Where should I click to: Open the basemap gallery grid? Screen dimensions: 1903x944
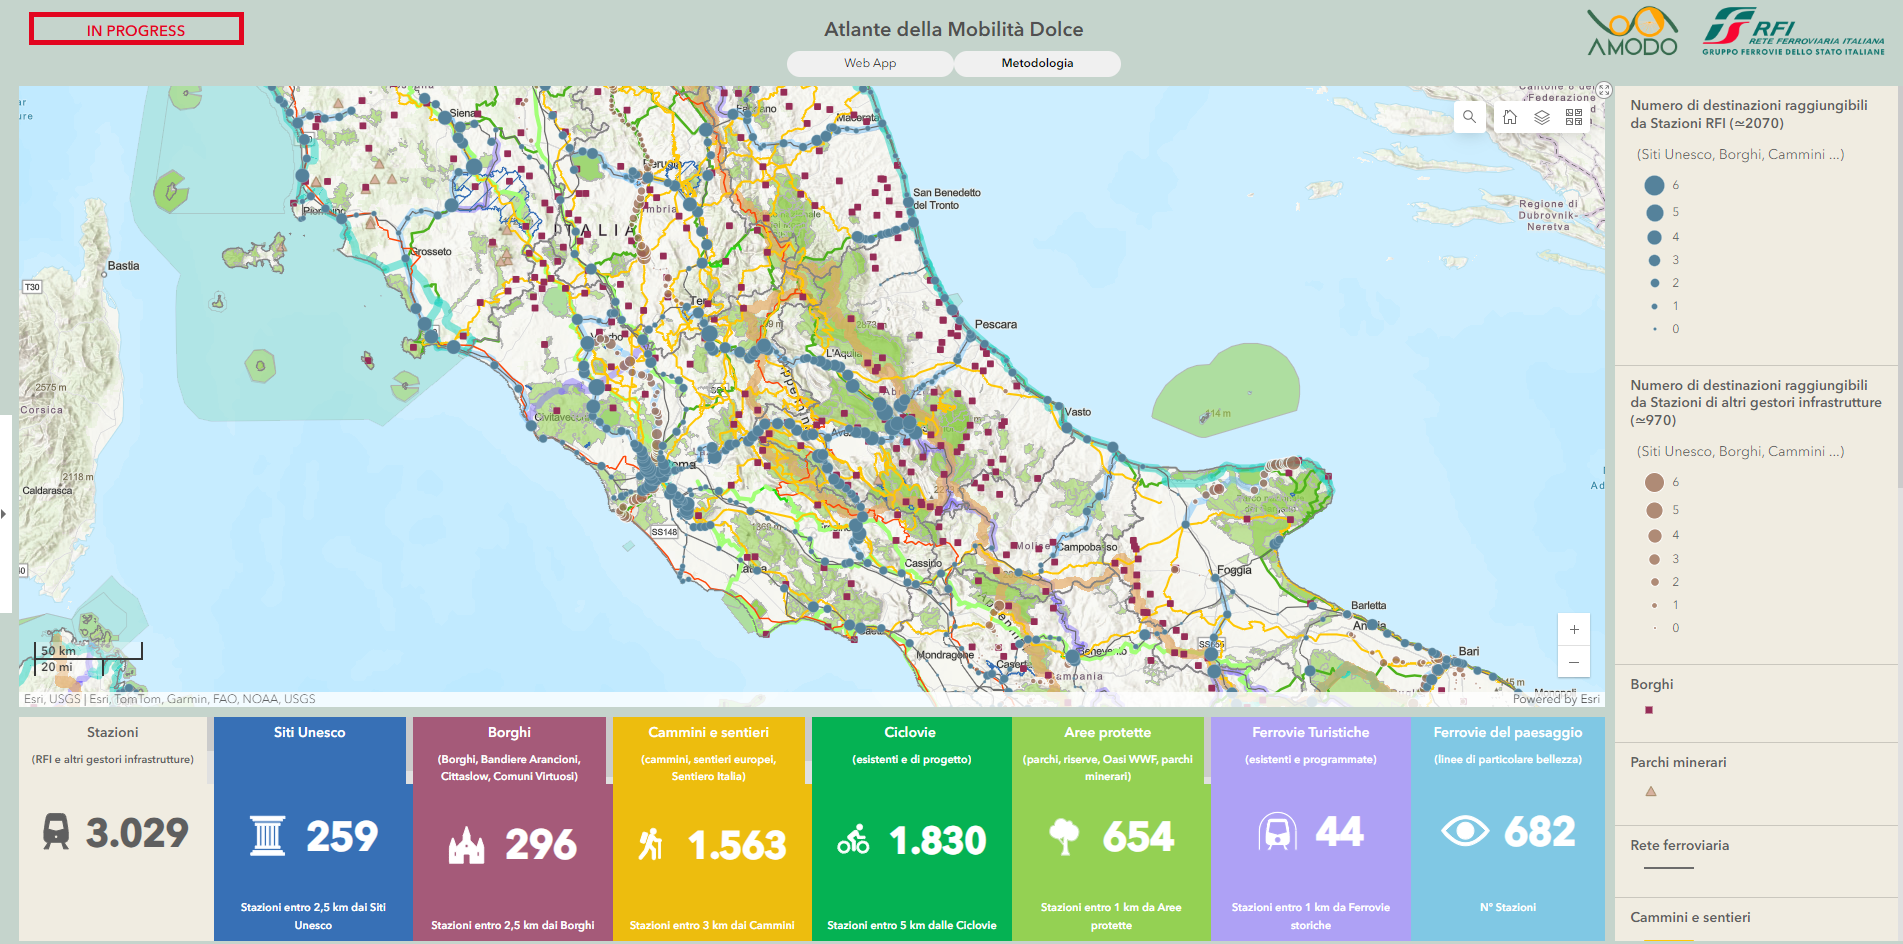click(x=1574, y=117)
